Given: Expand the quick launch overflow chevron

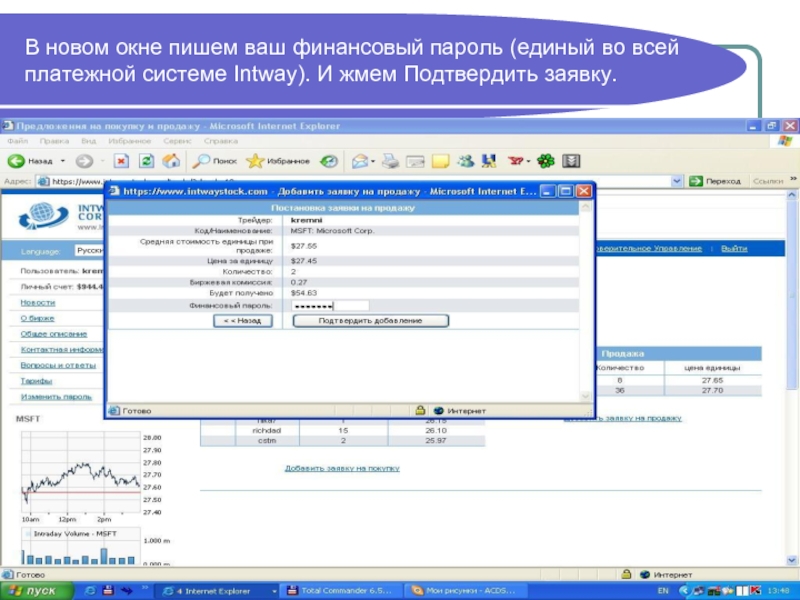Looking at the screenshot, I should tap(145, 588).
